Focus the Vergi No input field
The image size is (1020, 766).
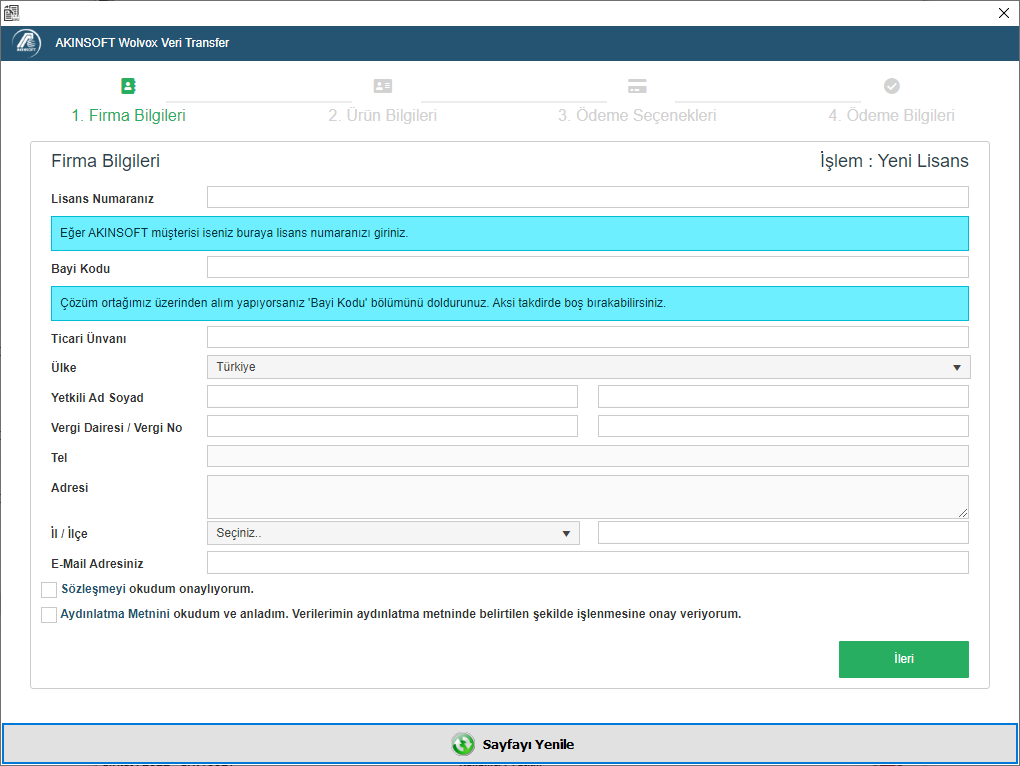783,427
